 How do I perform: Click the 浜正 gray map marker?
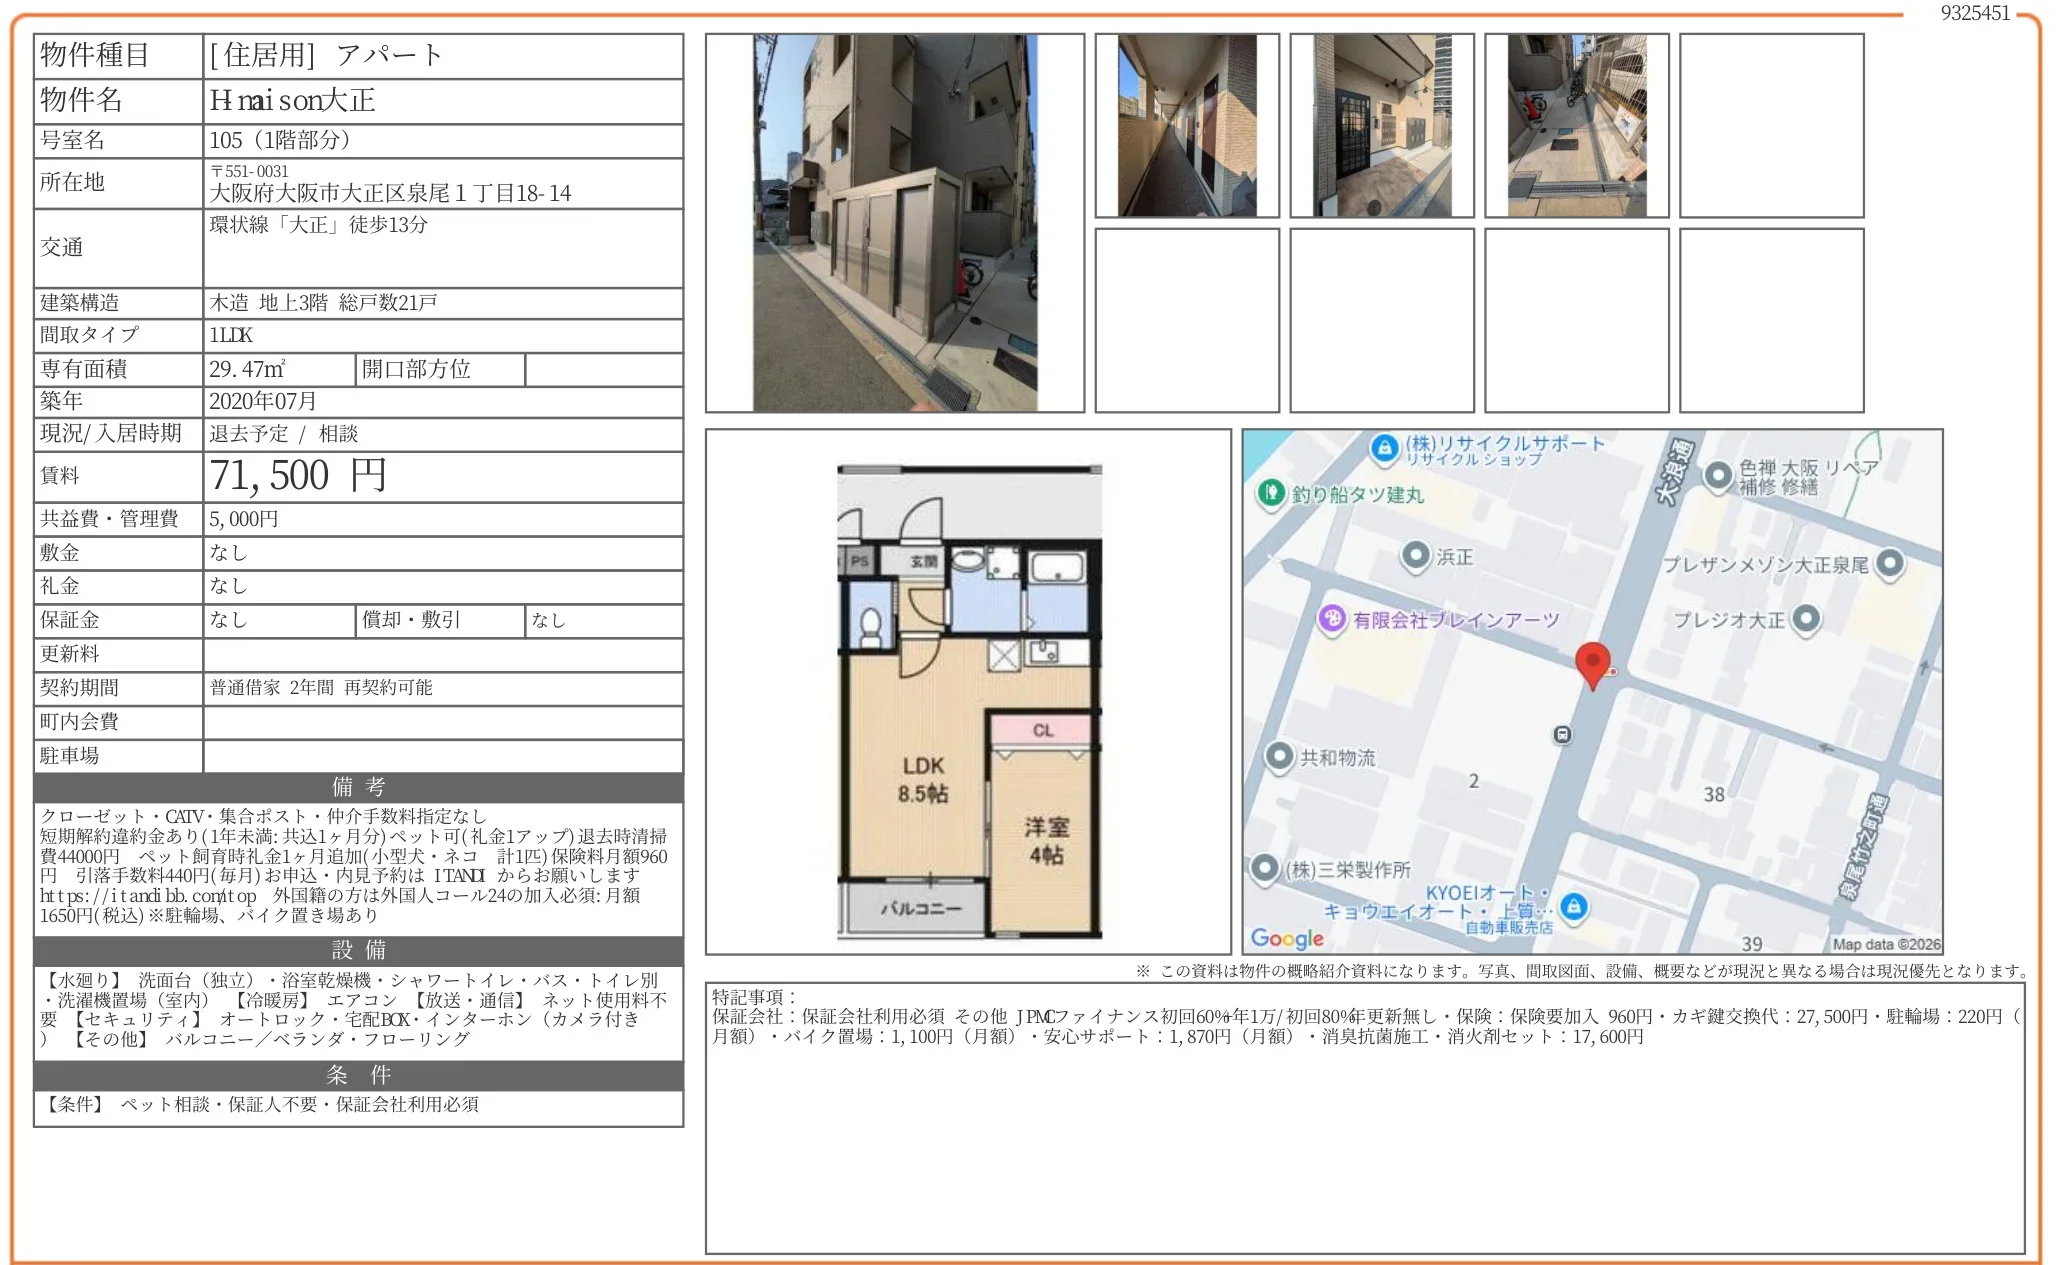coord(1416,556)
